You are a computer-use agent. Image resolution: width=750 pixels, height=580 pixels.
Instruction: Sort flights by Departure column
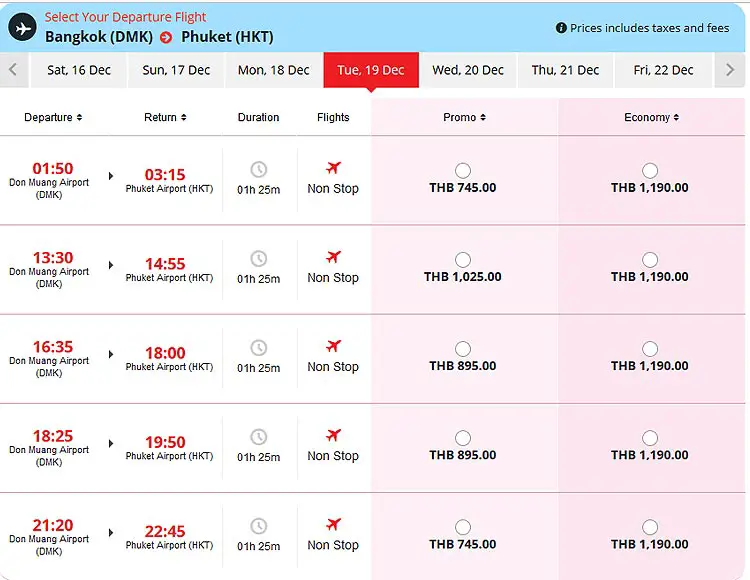point(53,117)
